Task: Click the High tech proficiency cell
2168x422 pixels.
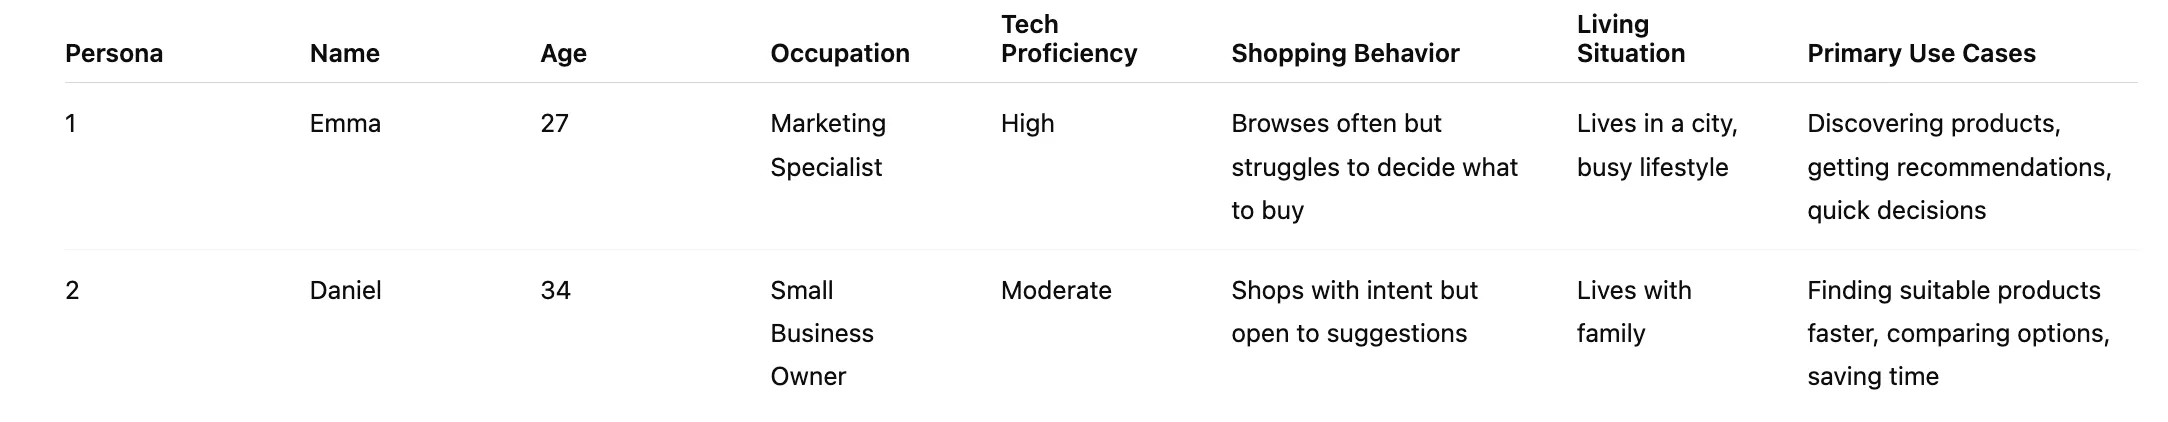Action: (1027, 124)
